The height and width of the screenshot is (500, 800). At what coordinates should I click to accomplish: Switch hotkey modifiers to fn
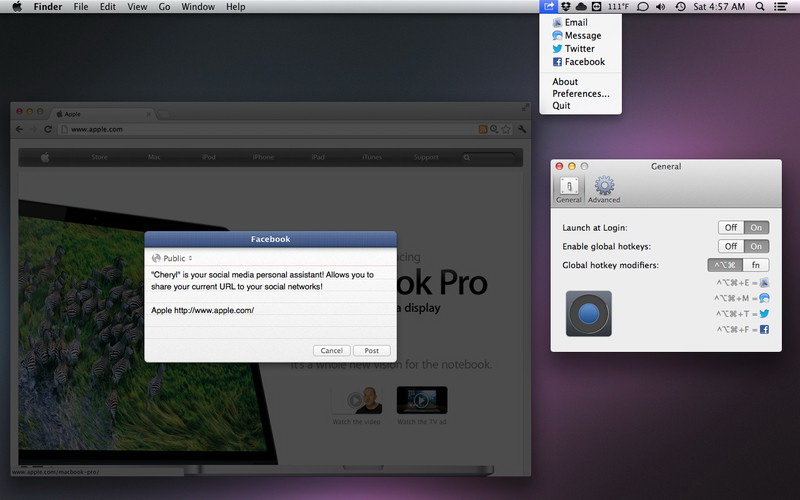[x=756, y=265]
